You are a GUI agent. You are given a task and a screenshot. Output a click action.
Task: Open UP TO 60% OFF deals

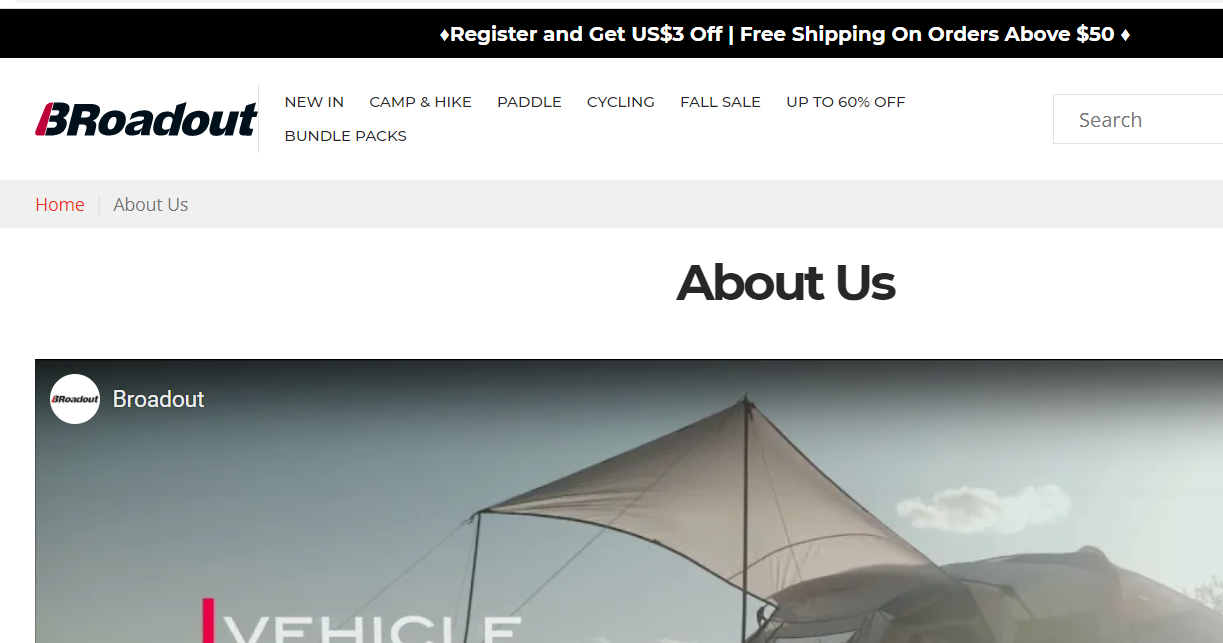pyautogui.click(x=845, y=102)
